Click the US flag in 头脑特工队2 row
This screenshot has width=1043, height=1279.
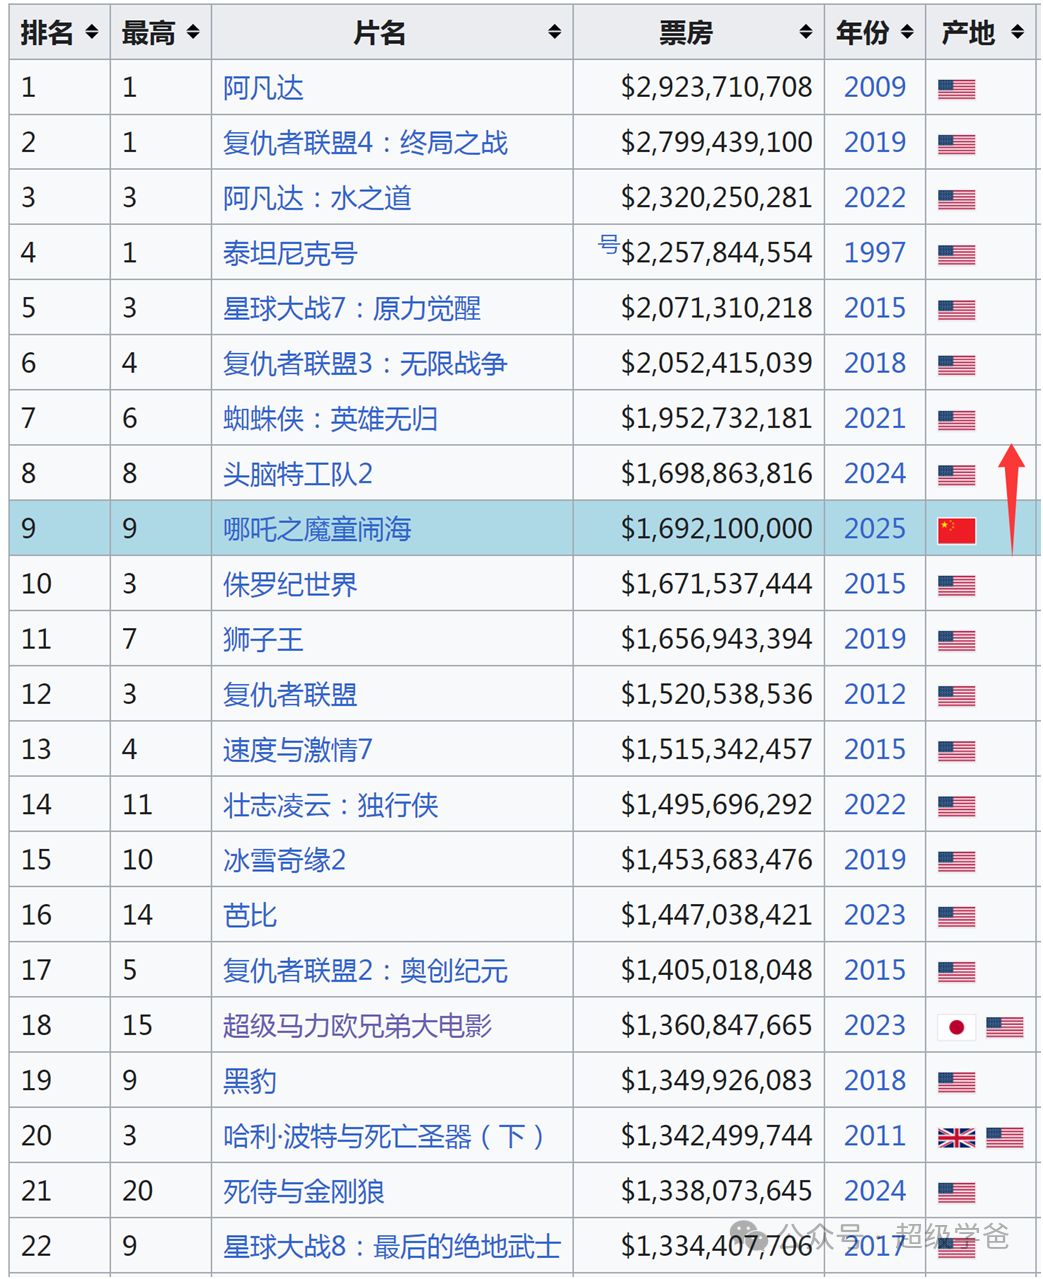[957, 475]
